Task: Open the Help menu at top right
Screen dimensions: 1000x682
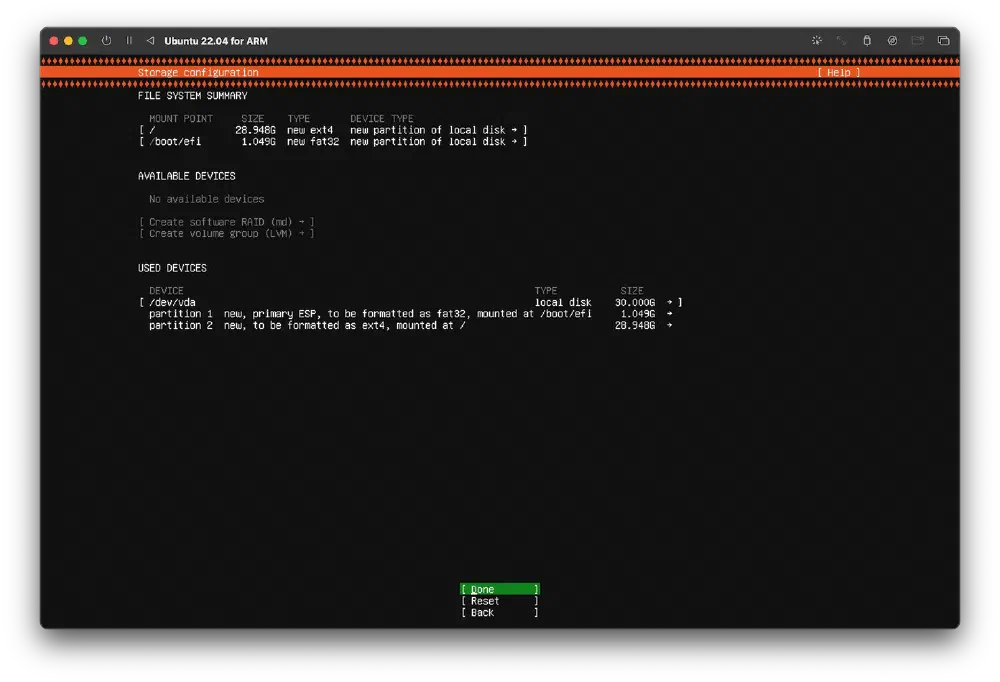Action: coord(838,72)
